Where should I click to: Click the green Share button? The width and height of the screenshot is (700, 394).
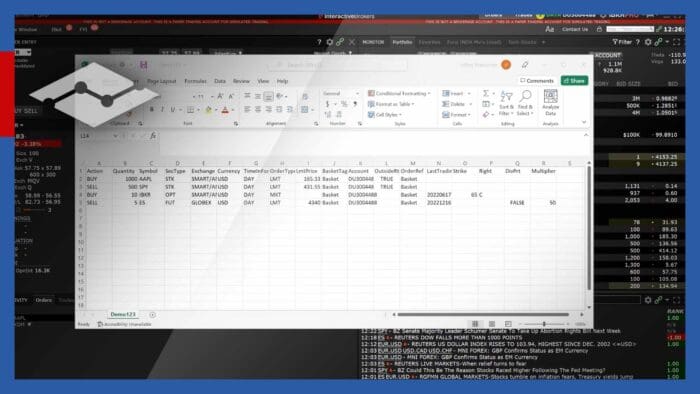pyautogui.click(x=575, y=81)
